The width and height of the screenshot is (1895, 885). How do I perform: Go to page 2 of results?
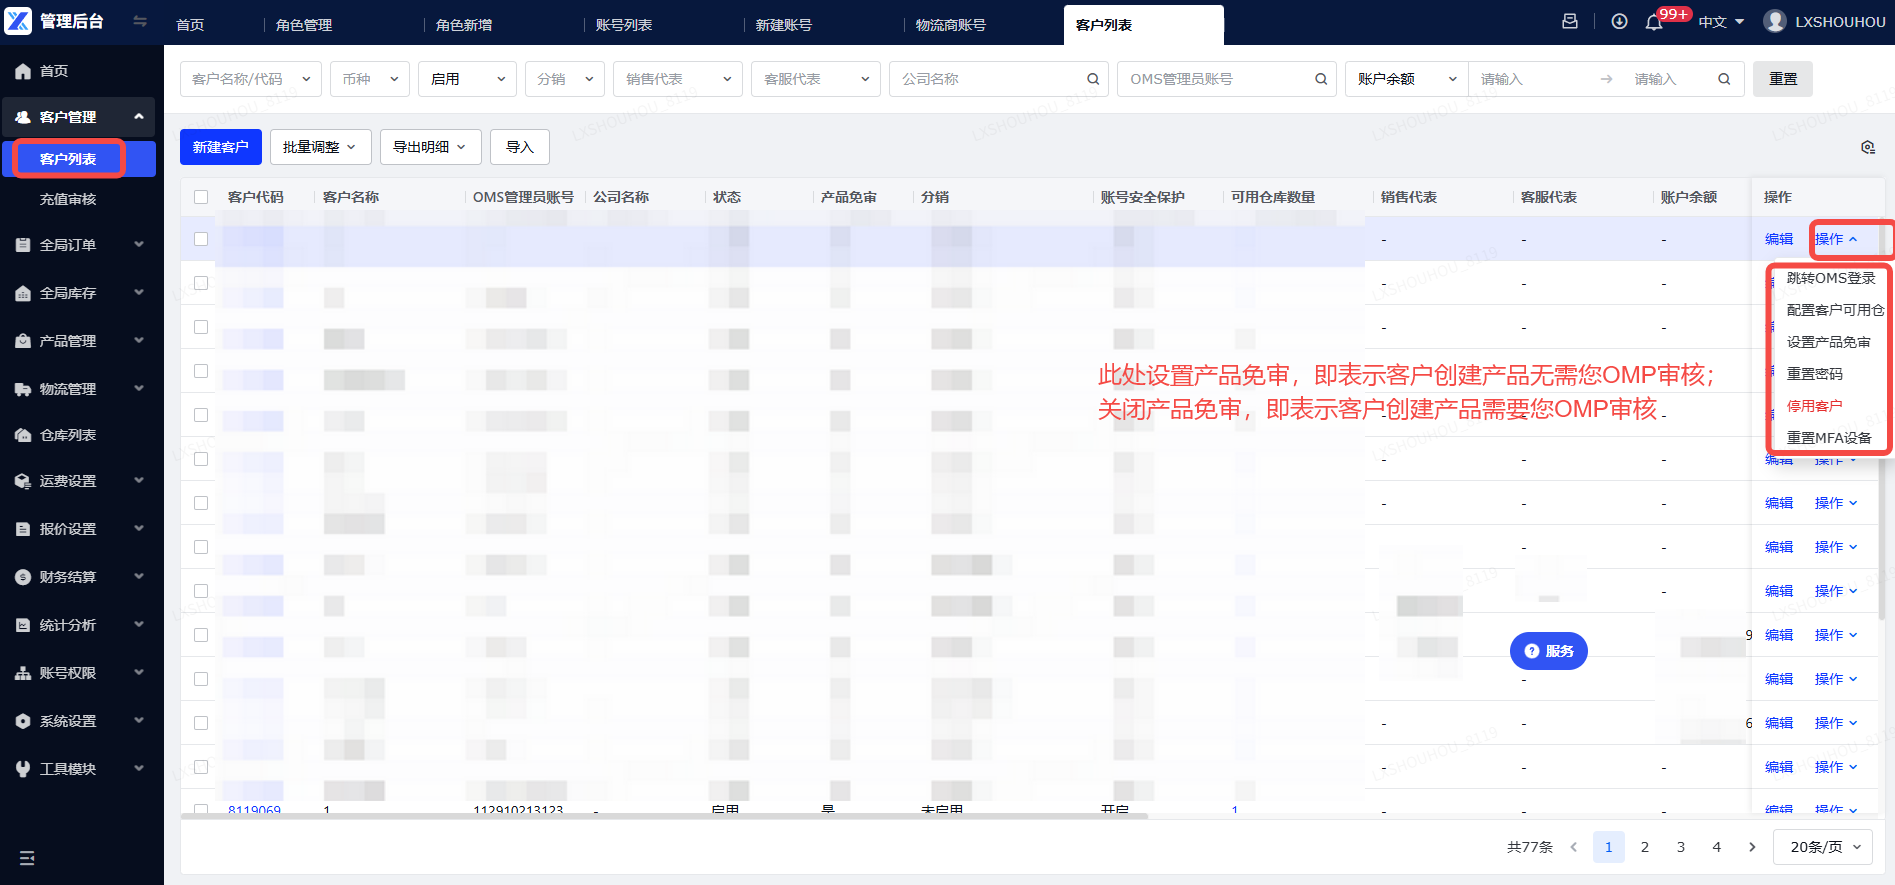click(x=1645, y=847)
